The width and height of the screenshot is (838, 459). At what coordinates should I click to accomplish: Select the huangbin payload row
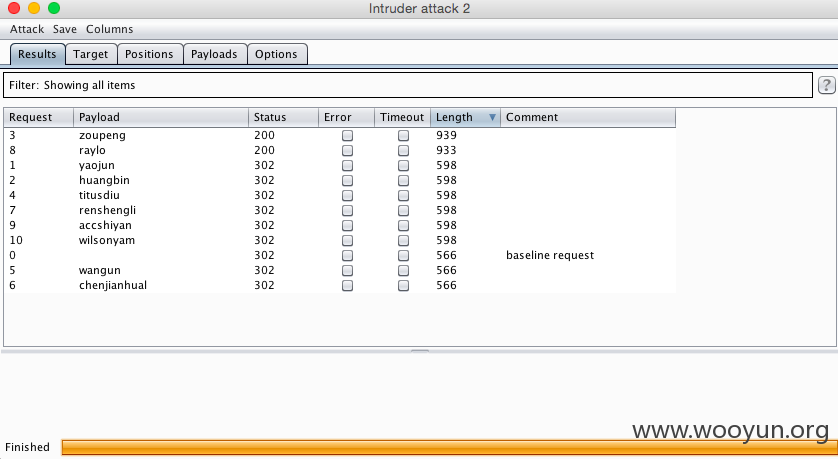[x=340, y=180]
